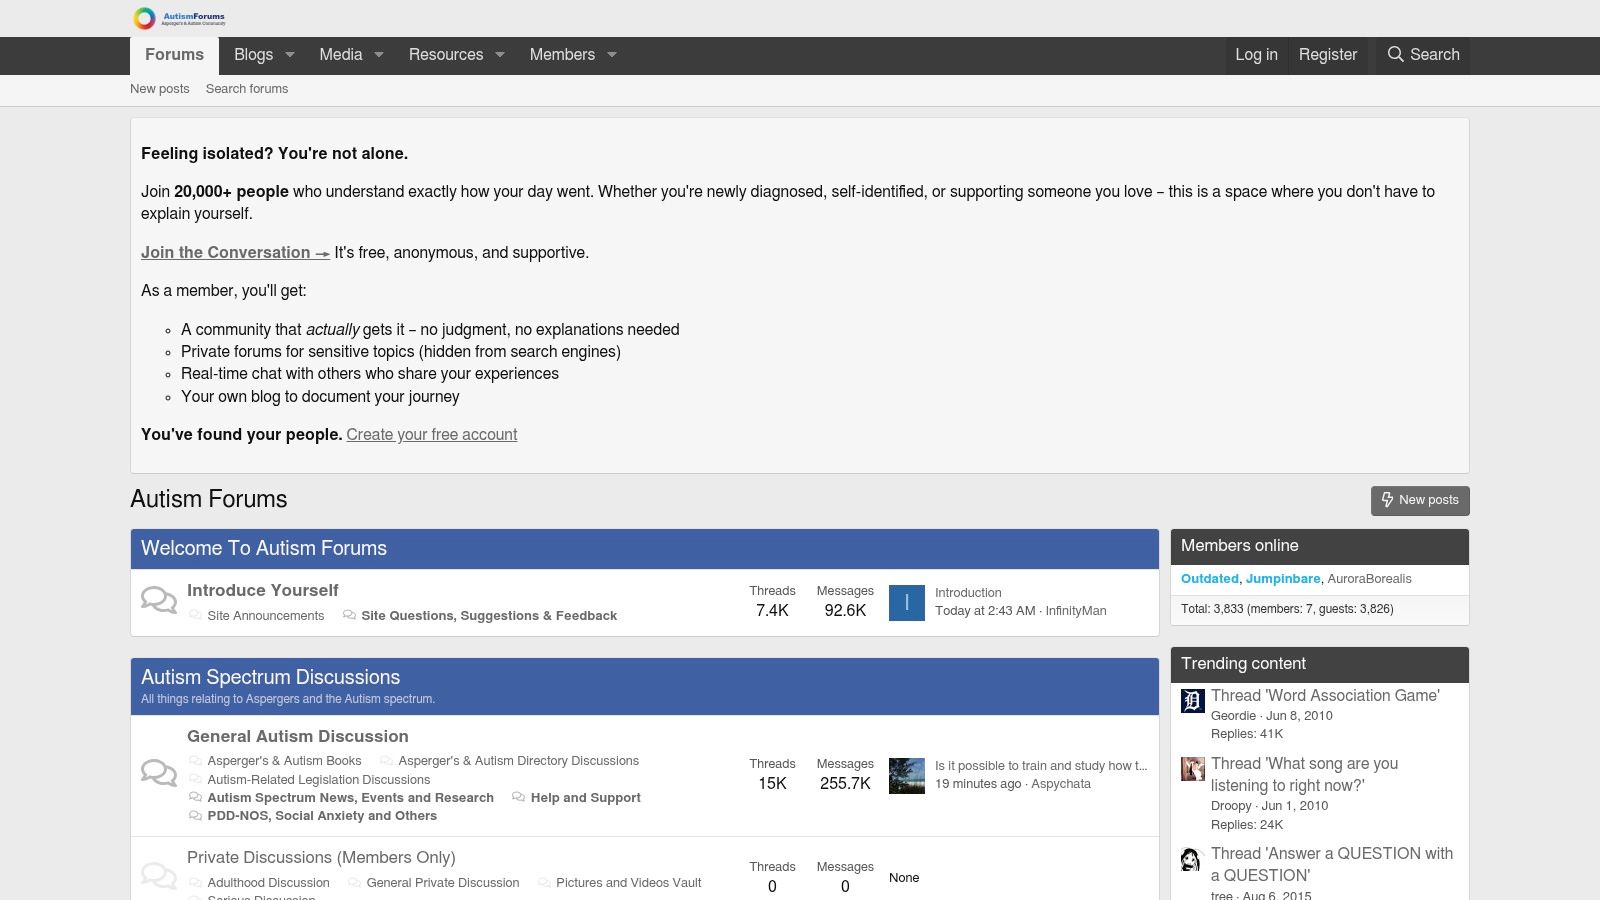1600x900 pixels.
Task: Open Thread 'Word Association Game'
Action: 1325,696
